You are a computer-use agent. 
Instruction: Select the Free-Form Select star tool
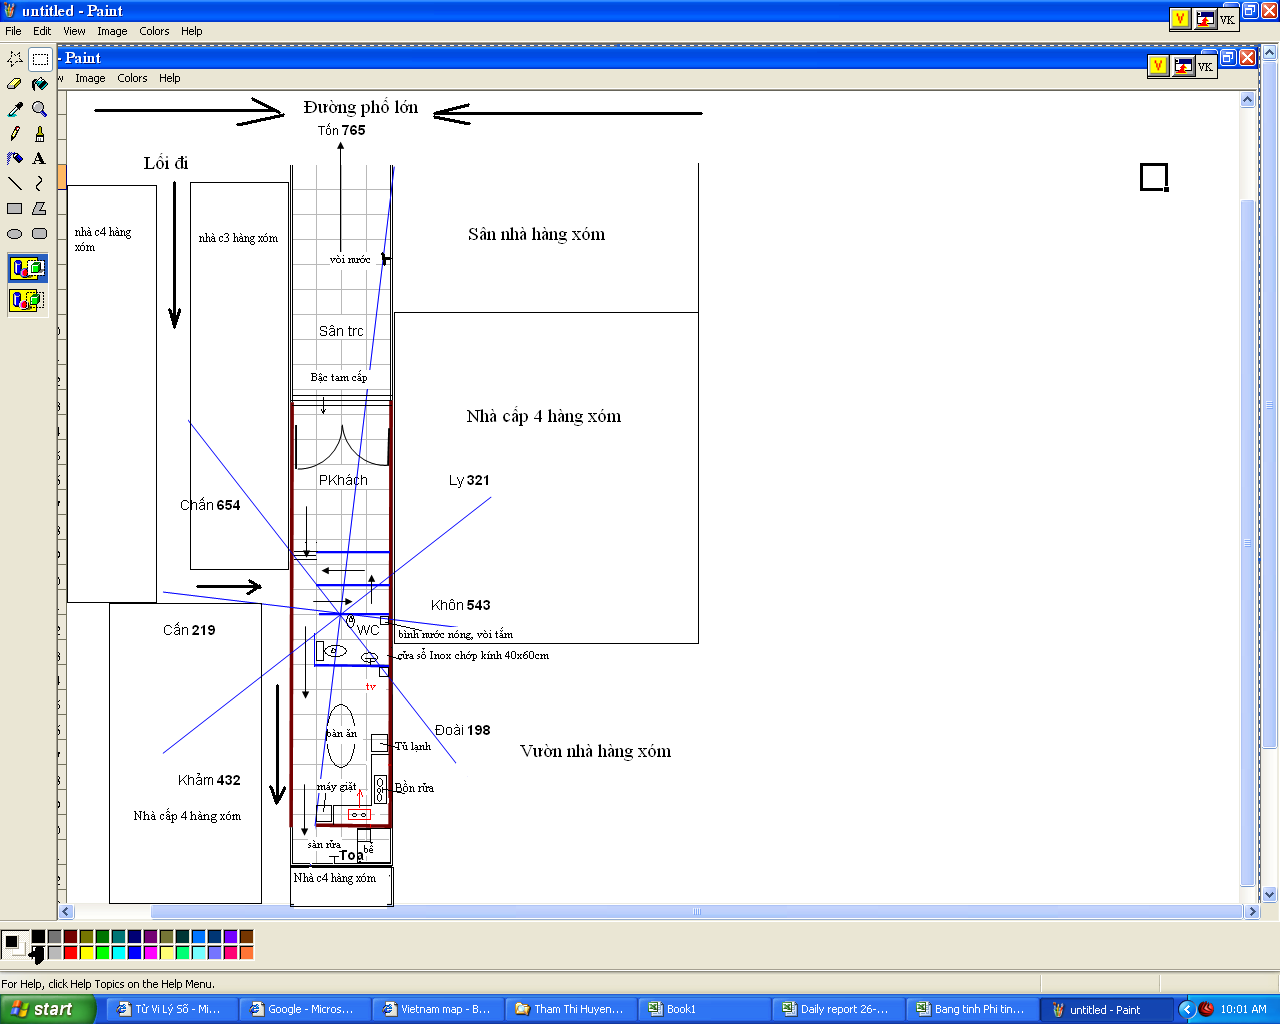tap(15, 59)
